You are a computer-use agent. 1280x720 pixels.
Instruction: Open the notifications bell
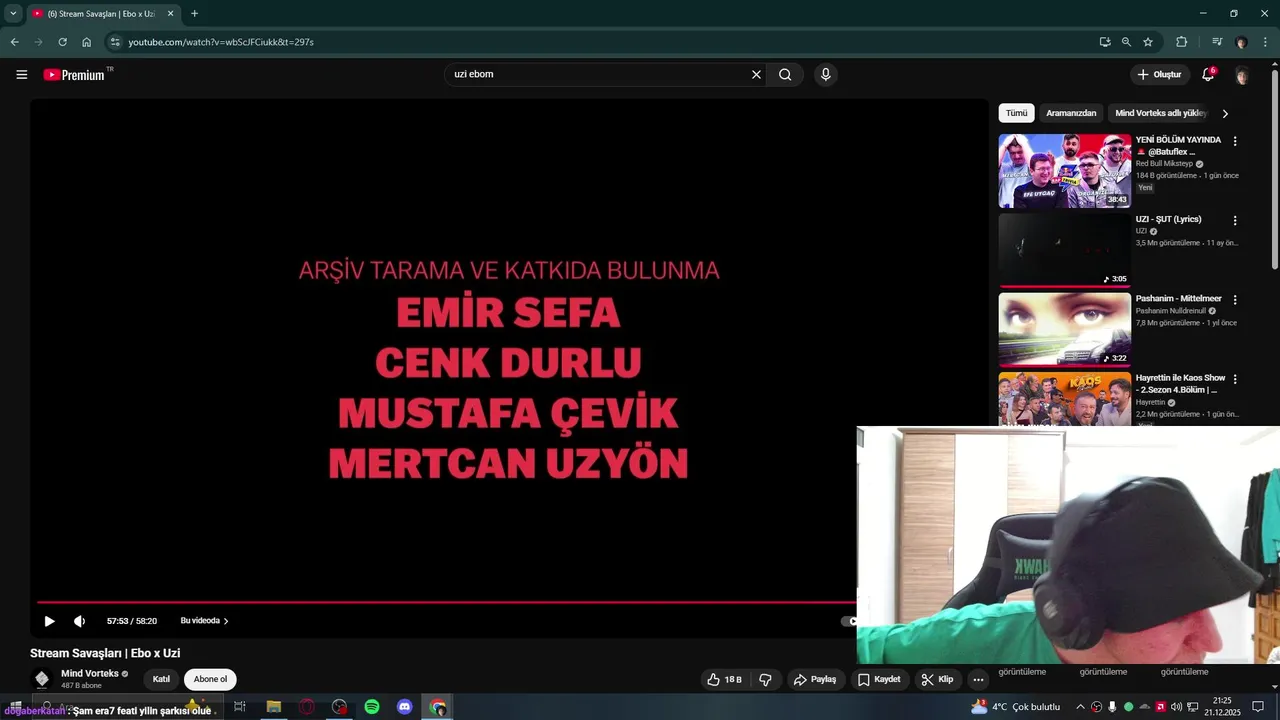[1208, 74]
